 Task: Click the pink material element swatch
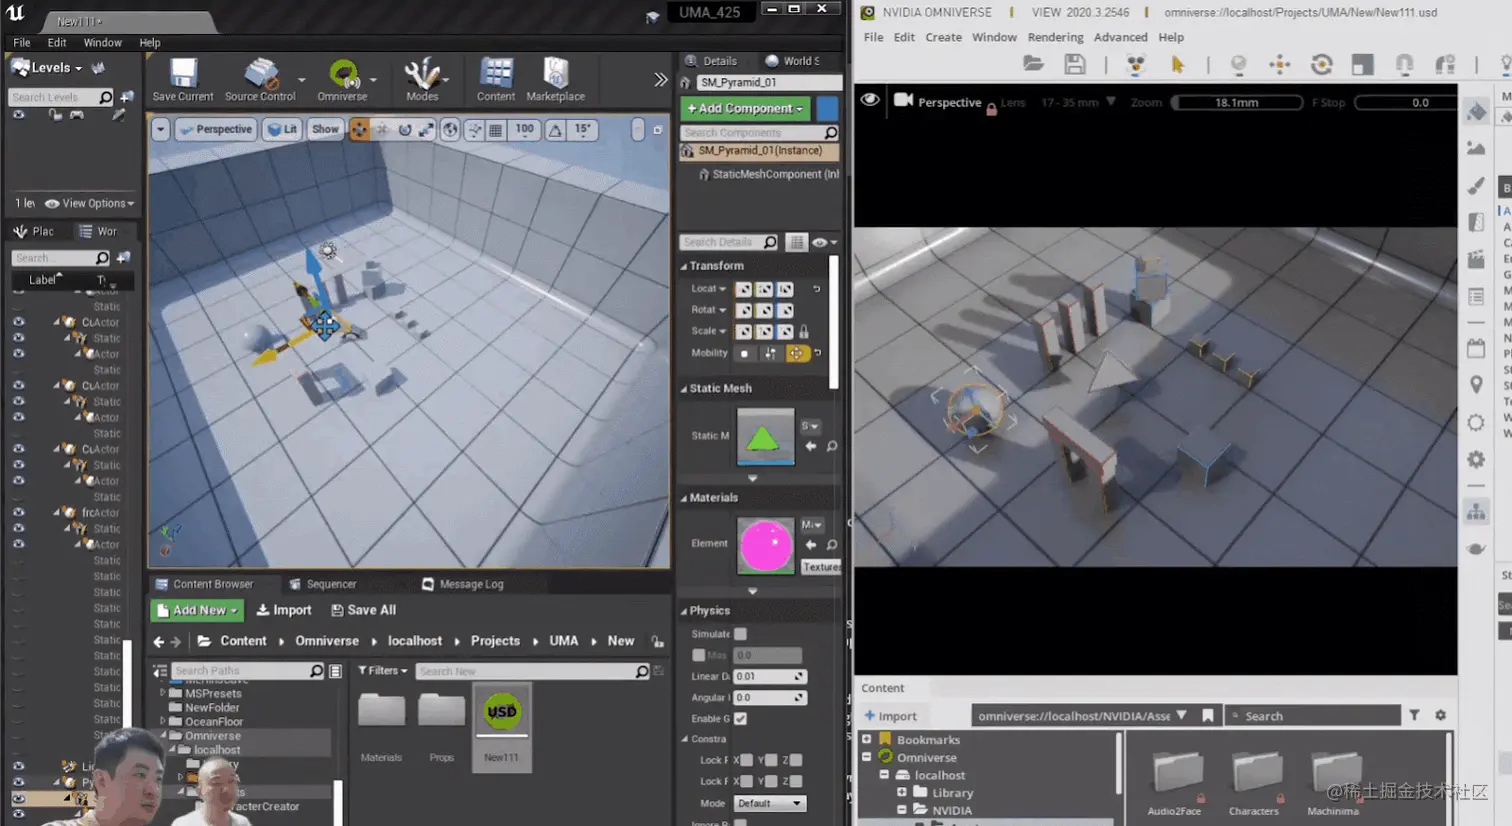point(765,545)
